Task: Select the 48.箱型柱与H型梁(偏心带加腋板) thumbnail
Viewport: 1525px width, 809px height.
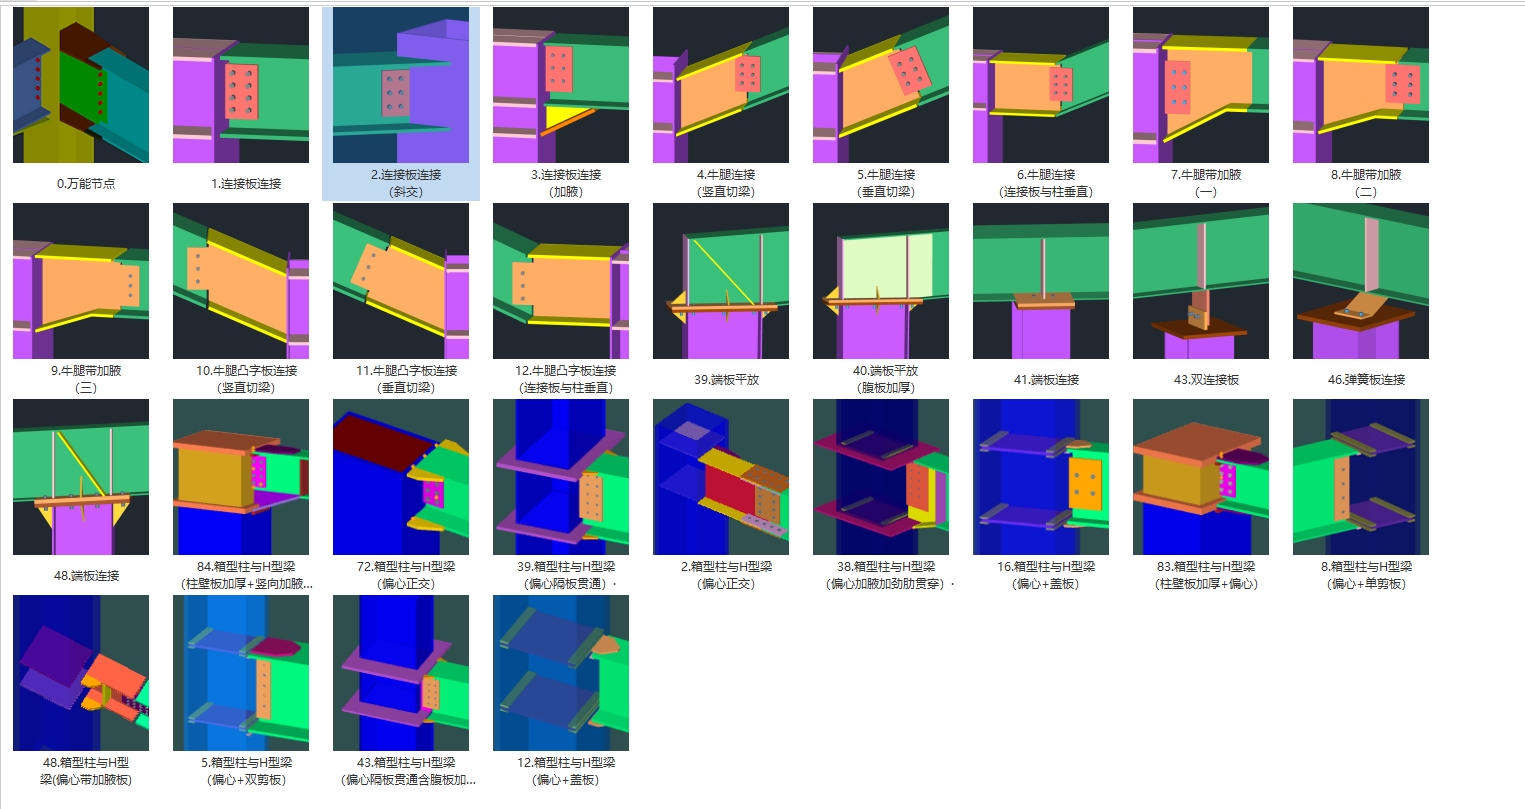Action: pos(81,673)
